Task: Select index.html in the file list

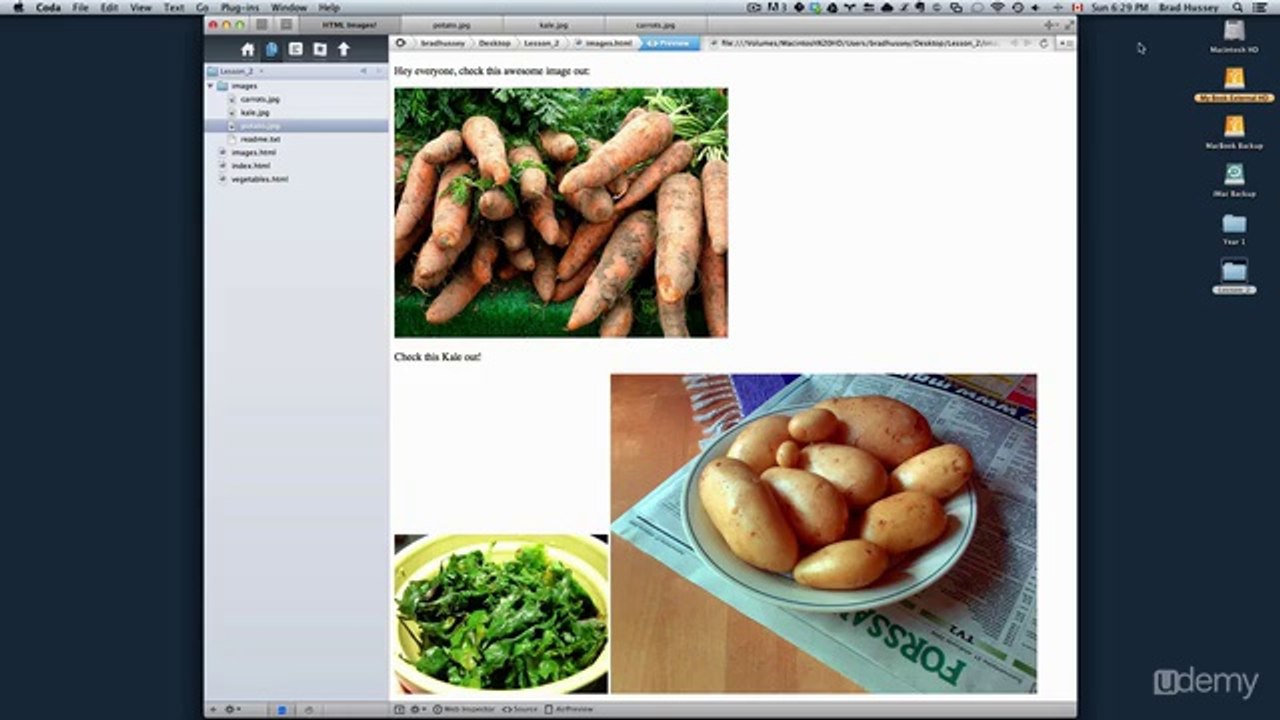Action: tap(250, 165)
